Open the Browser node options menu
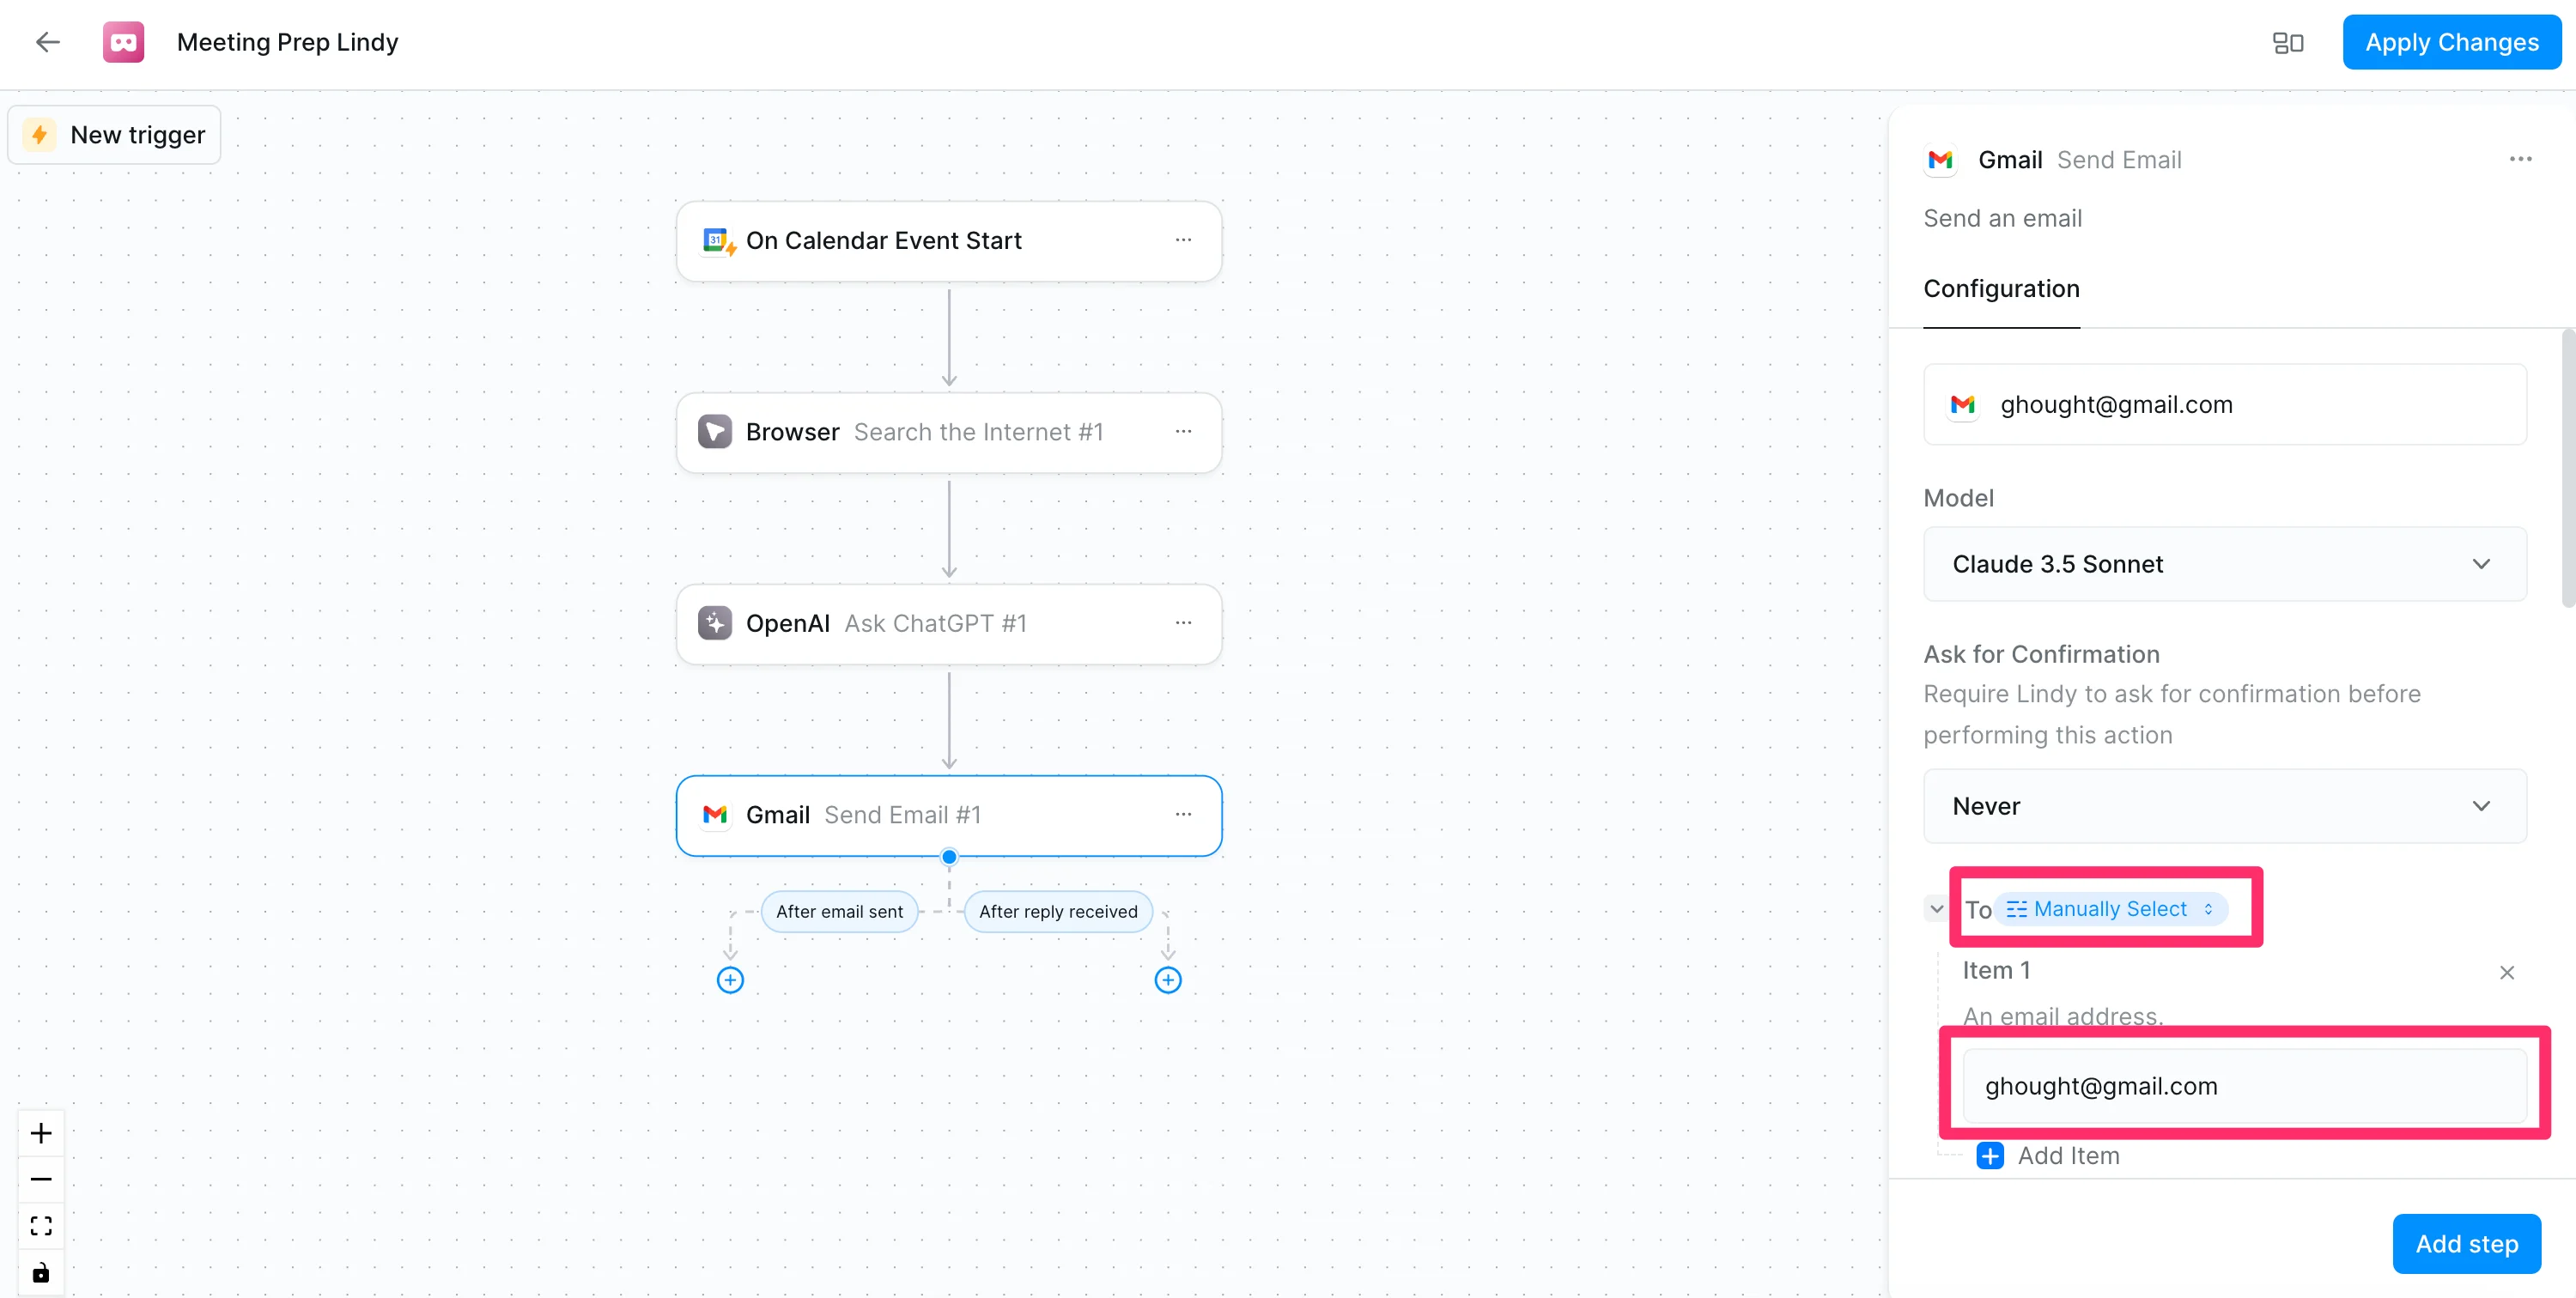Image resolution: width=2576 pixels, height=1298 pixels. [x=1183, y=432]
